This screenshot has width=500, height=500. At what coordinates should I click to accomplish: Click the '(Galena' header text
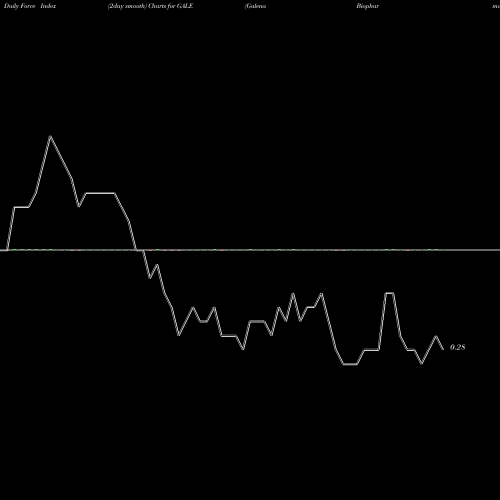(255, 6)
